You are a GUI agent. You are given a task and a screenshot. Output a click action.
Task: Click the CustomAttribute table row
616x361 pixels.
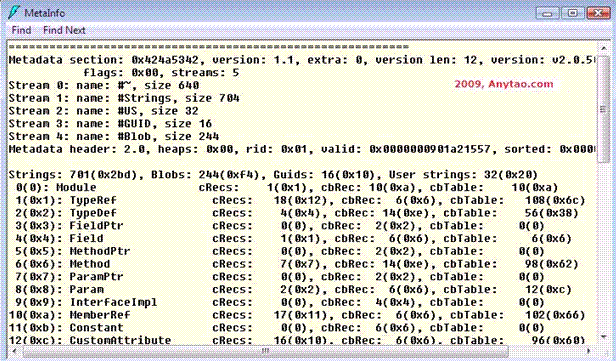[x=297, y=340]
